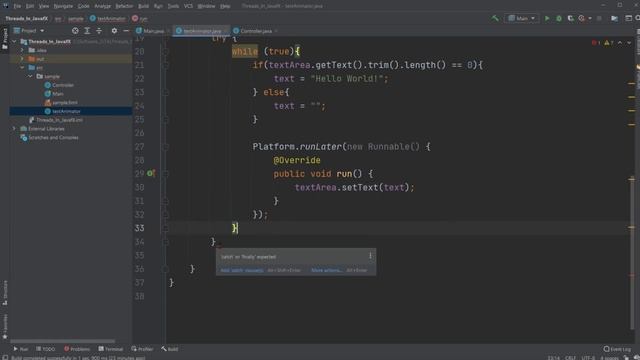
Task: Click the Threads_In_JavaFX.iml file in the tree
Action: (59, 120)
